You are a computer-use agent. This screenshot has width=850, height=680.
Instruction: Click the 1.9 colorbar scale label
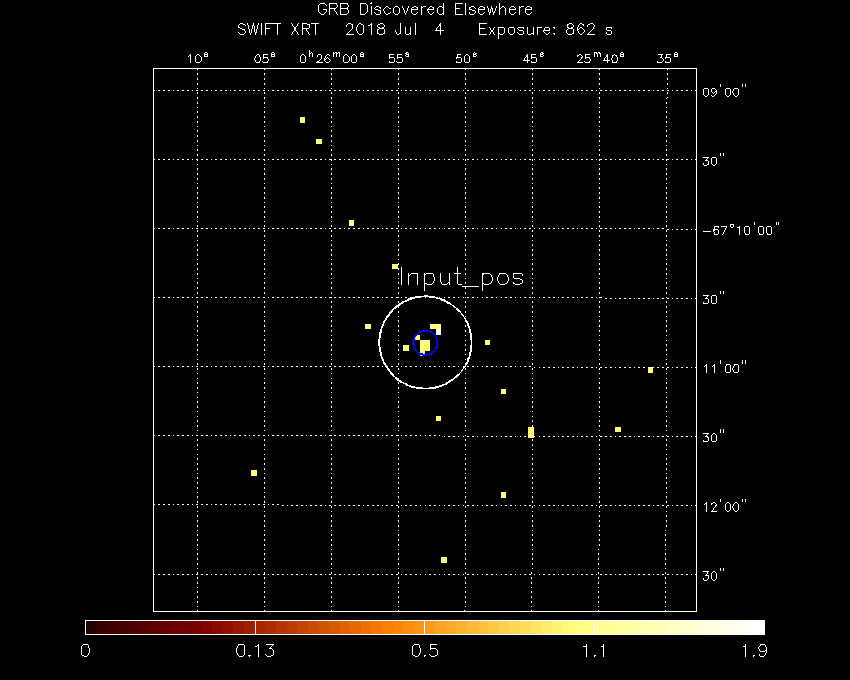[753, 652]
